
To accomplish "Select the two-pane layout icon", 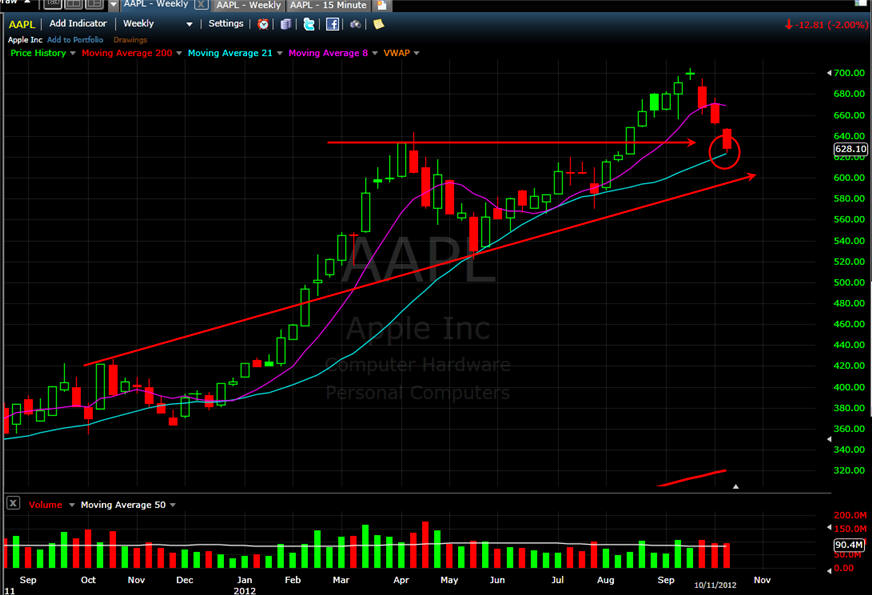I will pyautogui.click(x=73, y=4).
